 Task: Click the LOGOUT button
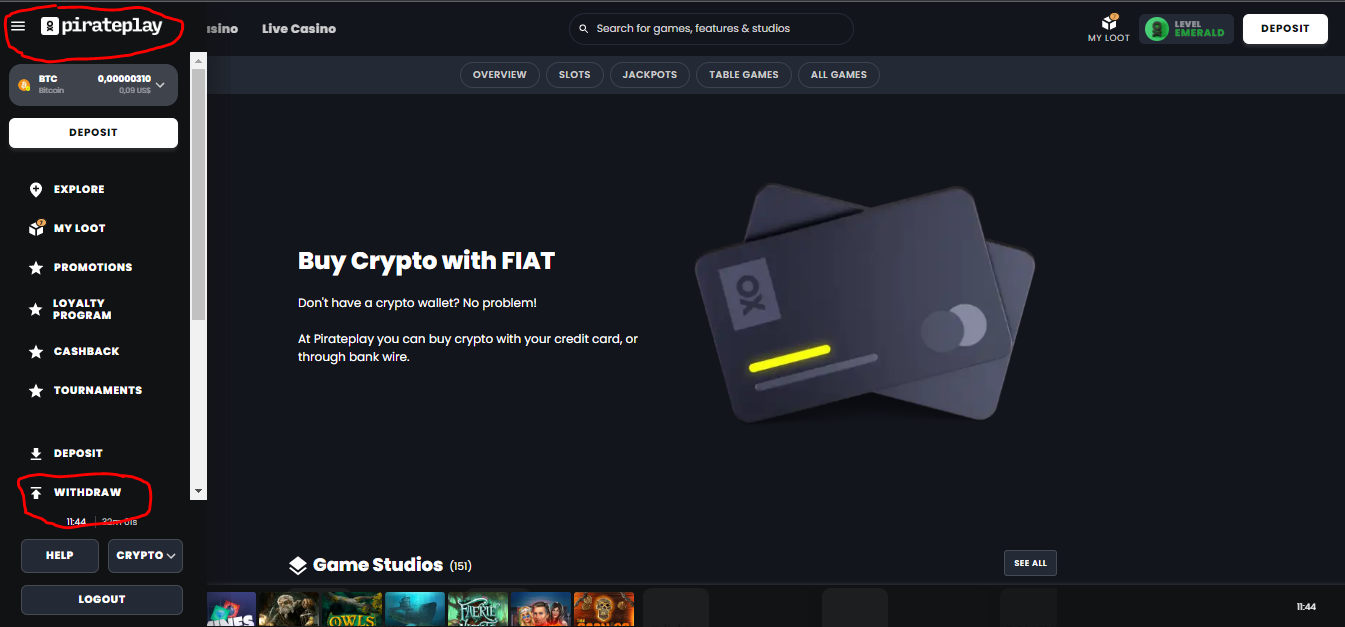[102, 599]
